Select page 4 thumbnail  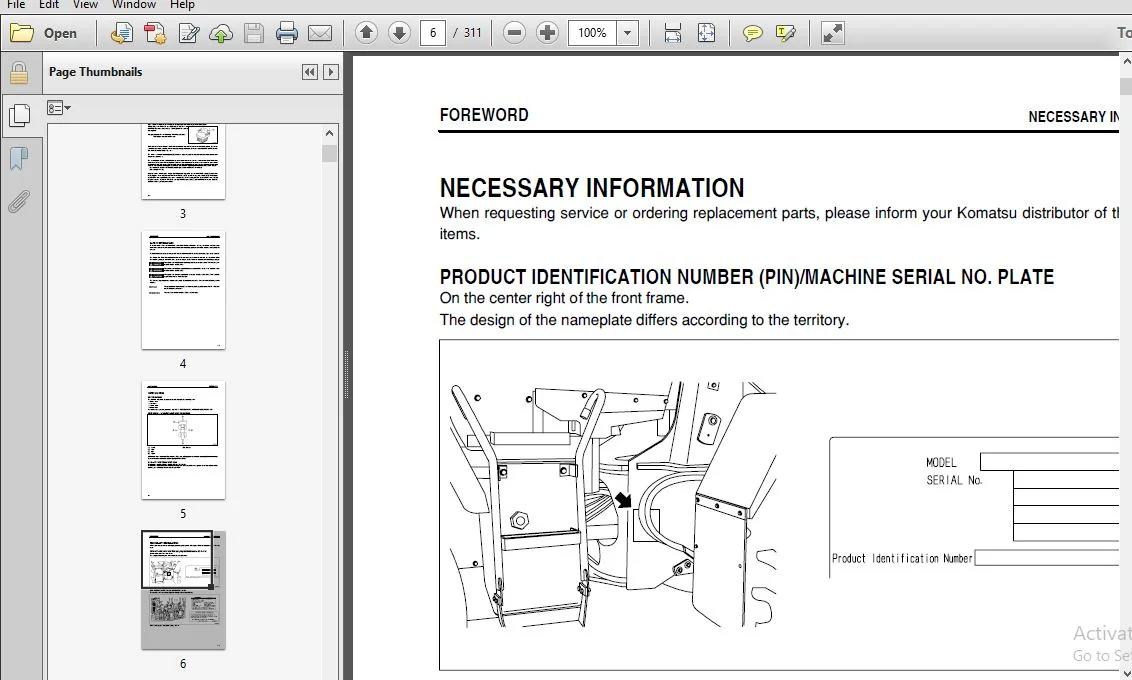(x=183, y=290)
